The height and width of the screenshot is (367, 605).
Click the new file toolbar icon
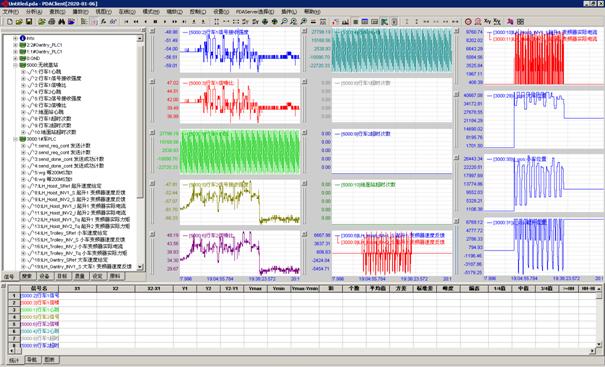click(x=10, y=22)
